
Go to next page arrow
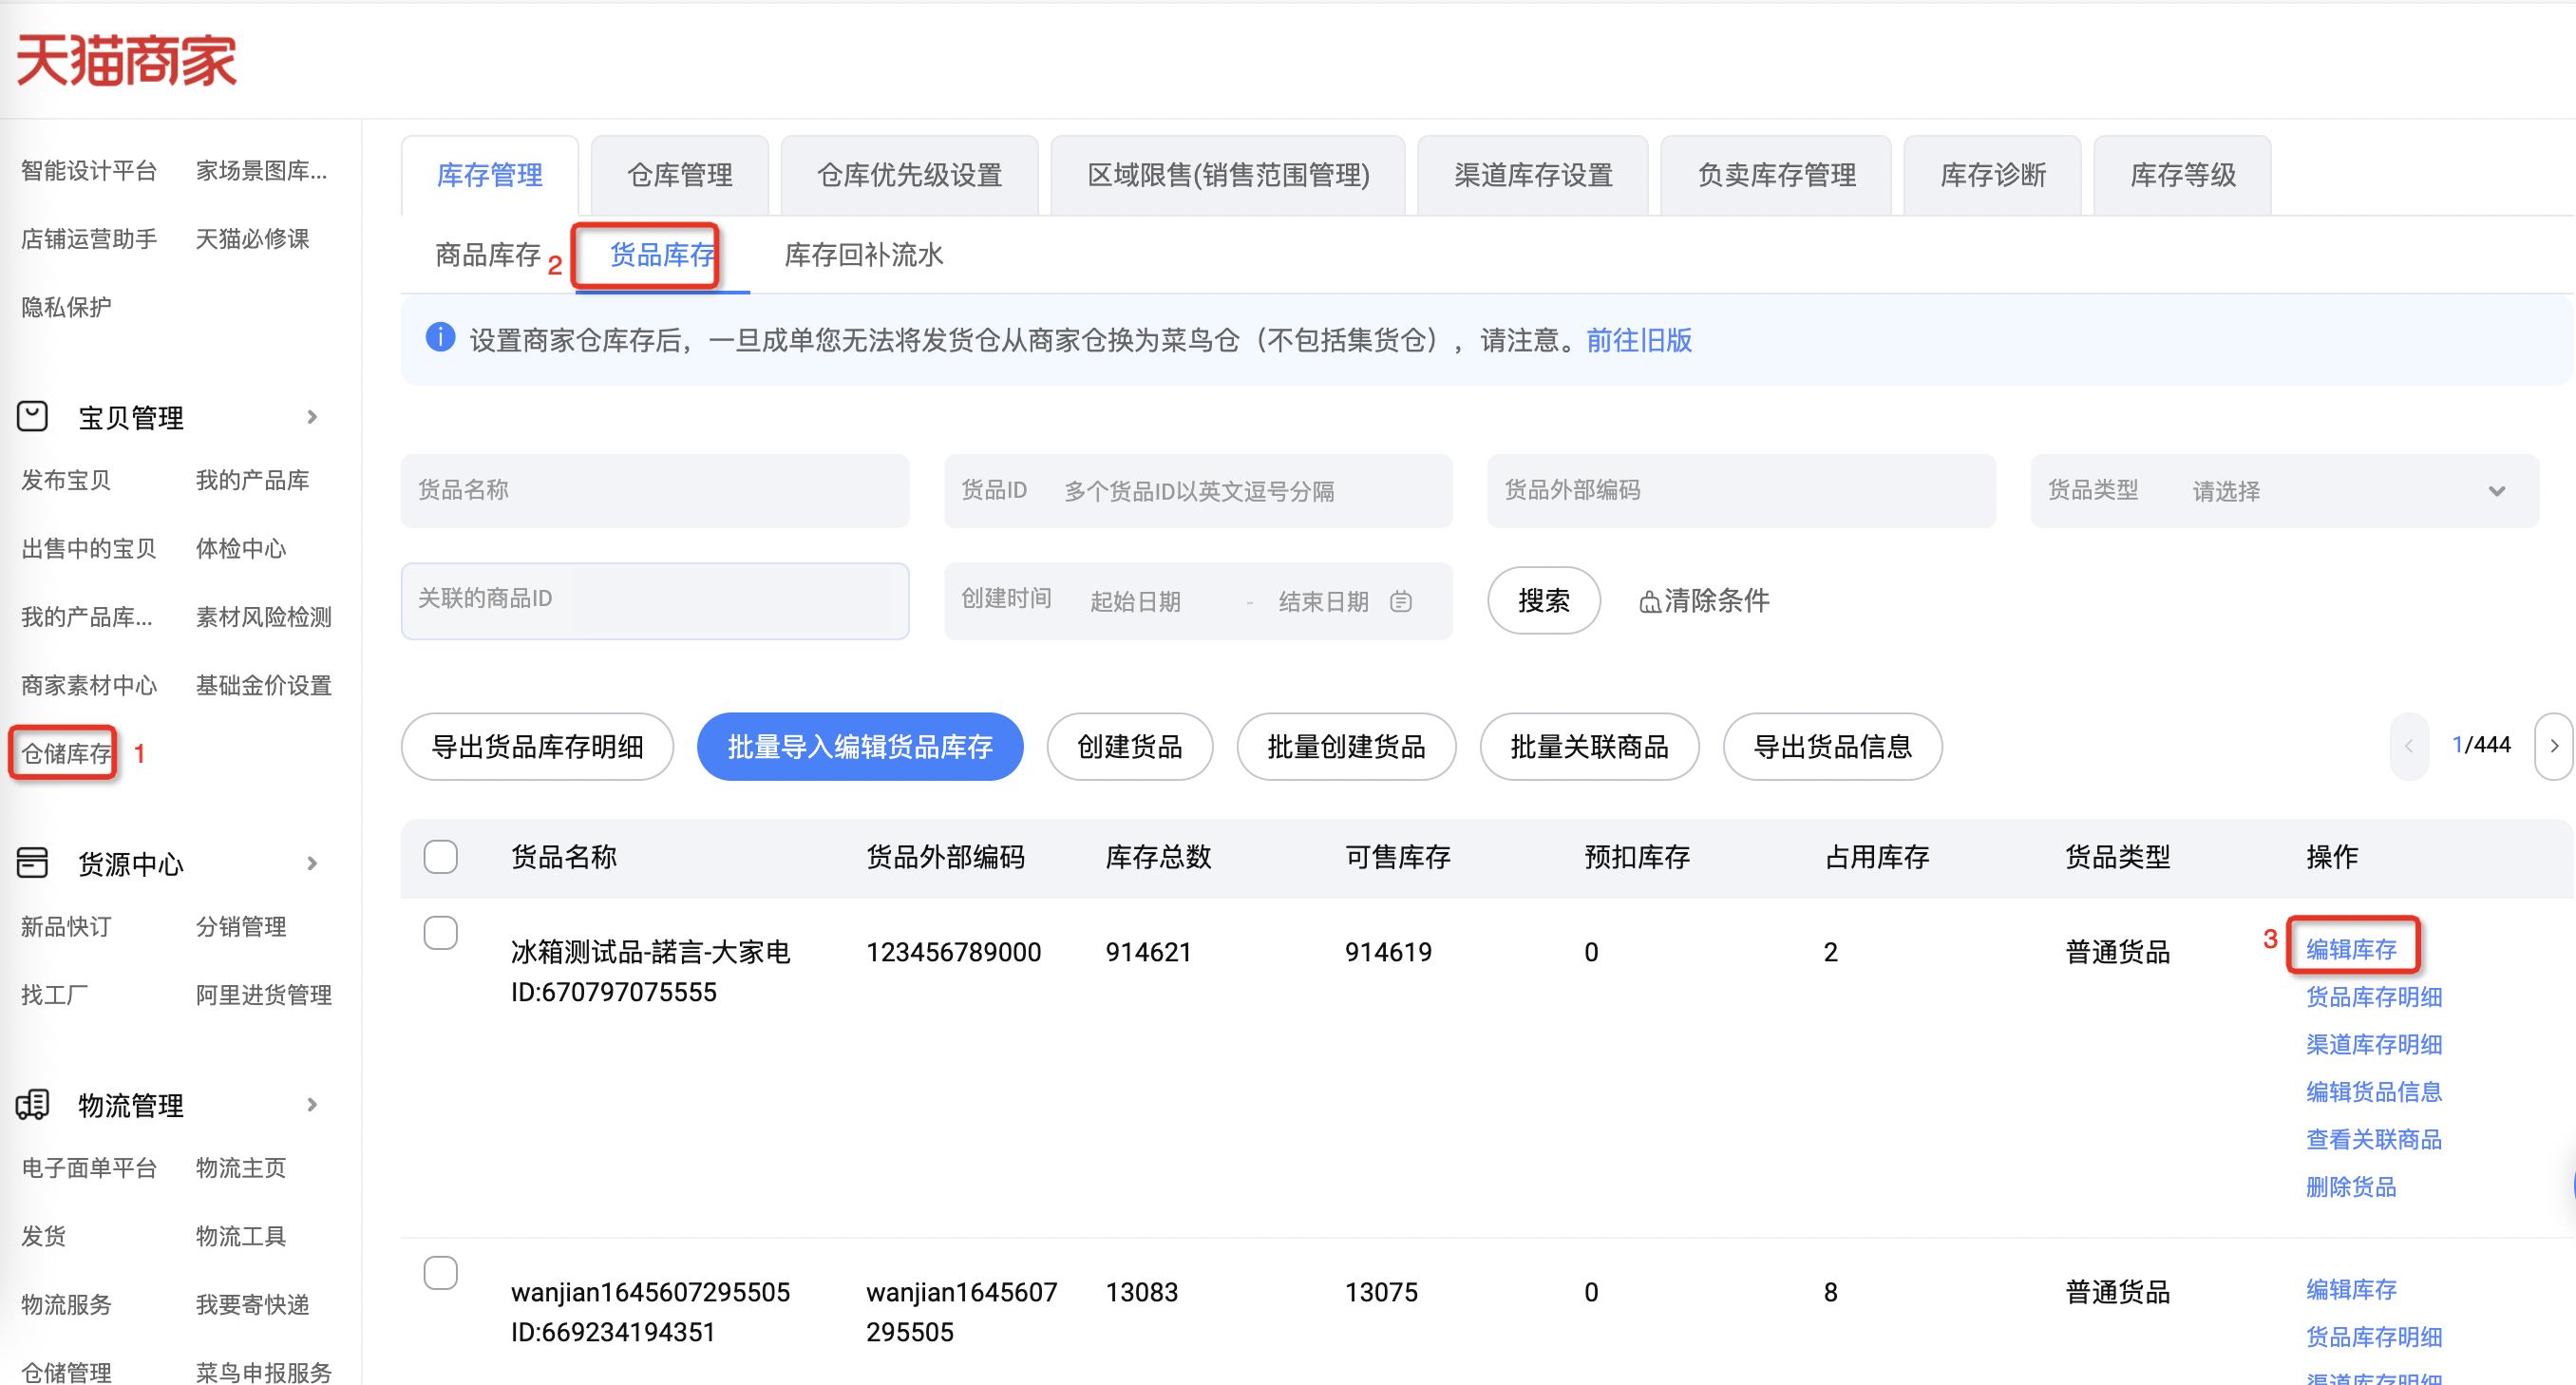coord(2555,746)
